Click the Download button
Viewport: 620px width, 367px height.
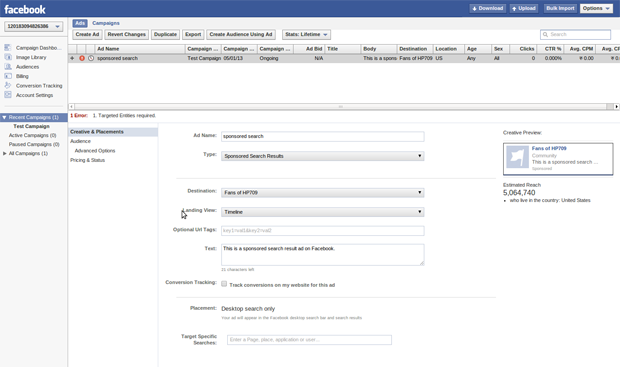(x=488, y=8)
